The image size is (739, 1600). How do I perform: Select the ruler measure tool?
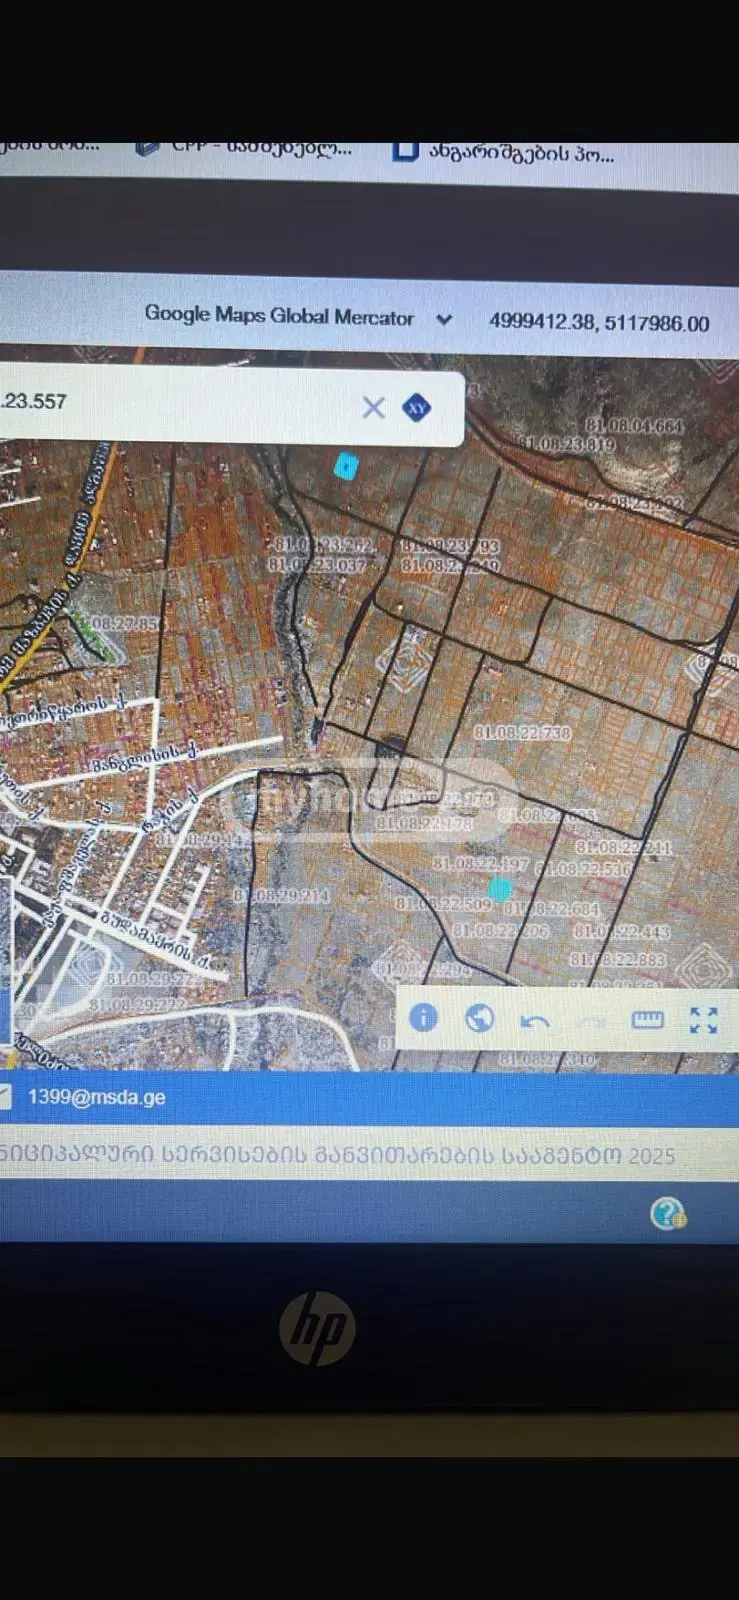648,1020
